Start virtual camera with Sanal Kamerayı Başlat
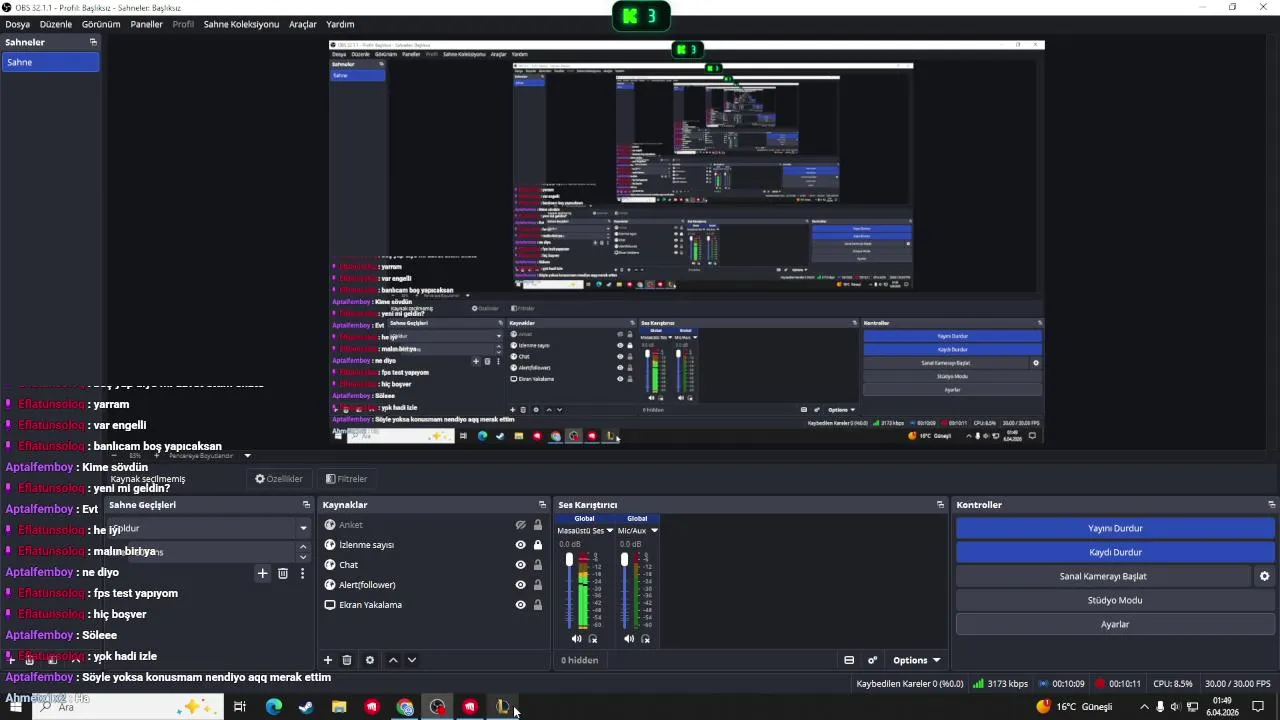Screen dimensions: 1280x720 (1103, 576)
